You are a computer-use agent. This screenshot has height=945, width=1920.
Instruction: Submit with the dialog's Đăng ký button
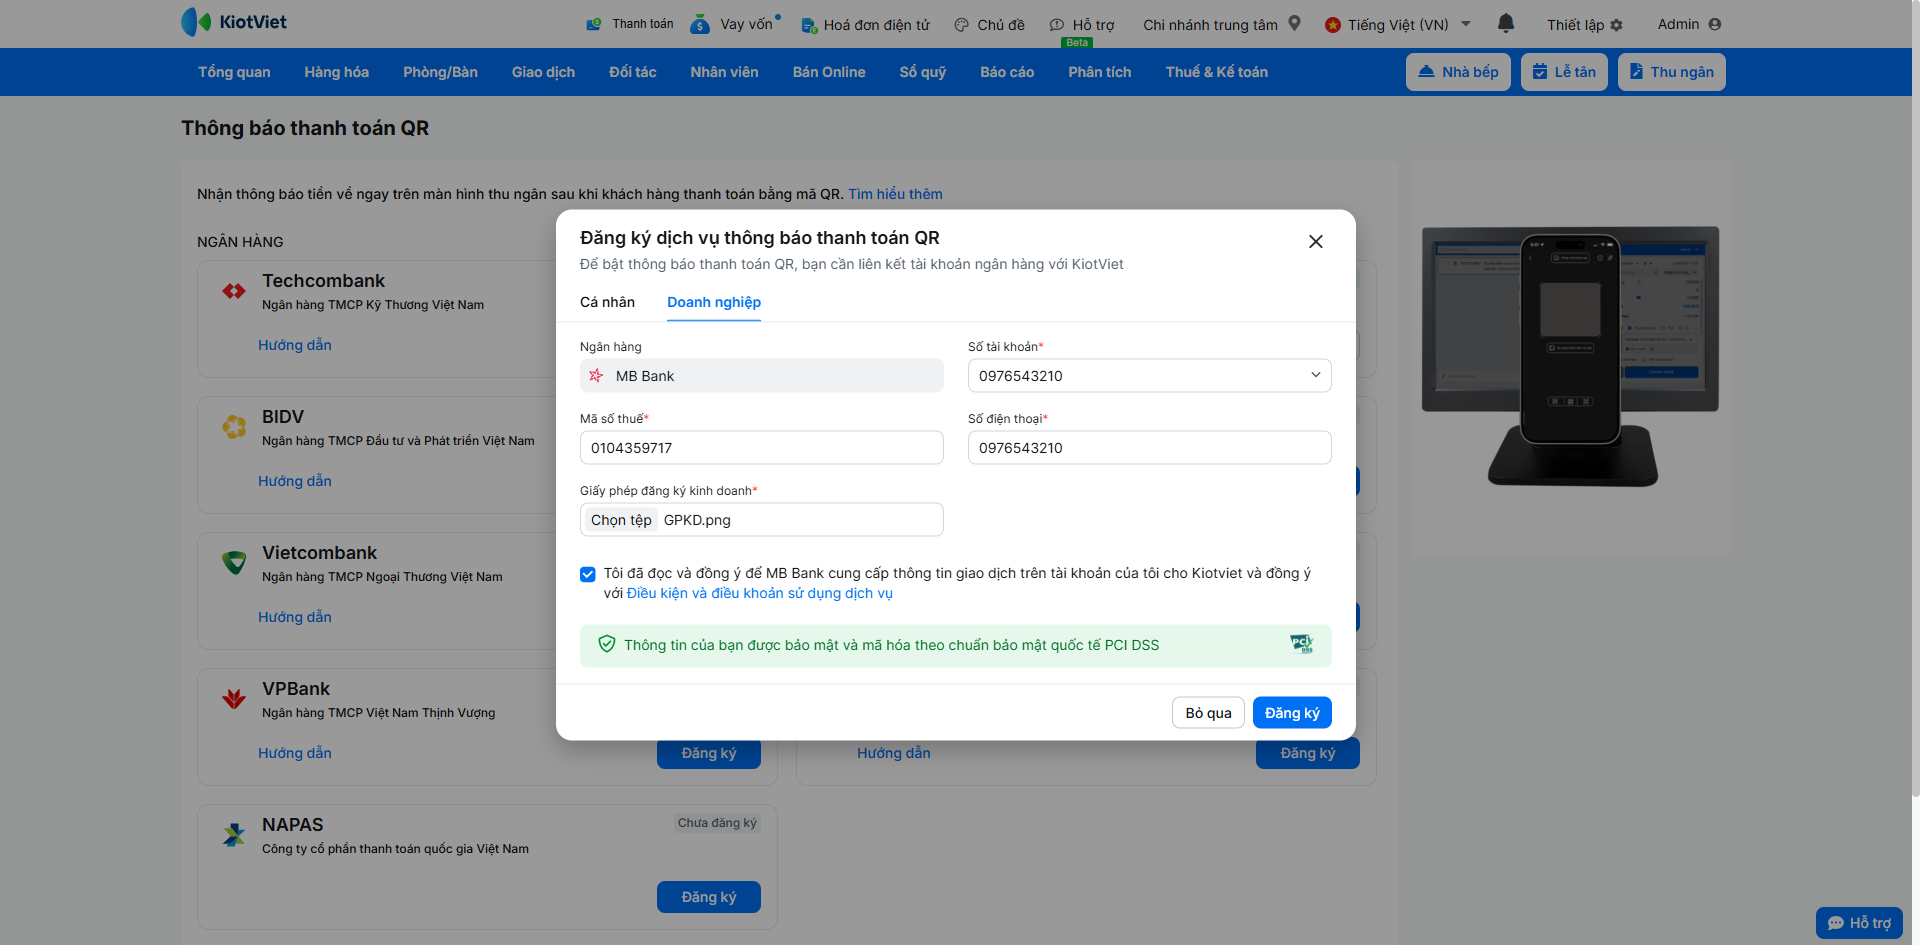pyautogui.click(x=1292, y=713)
